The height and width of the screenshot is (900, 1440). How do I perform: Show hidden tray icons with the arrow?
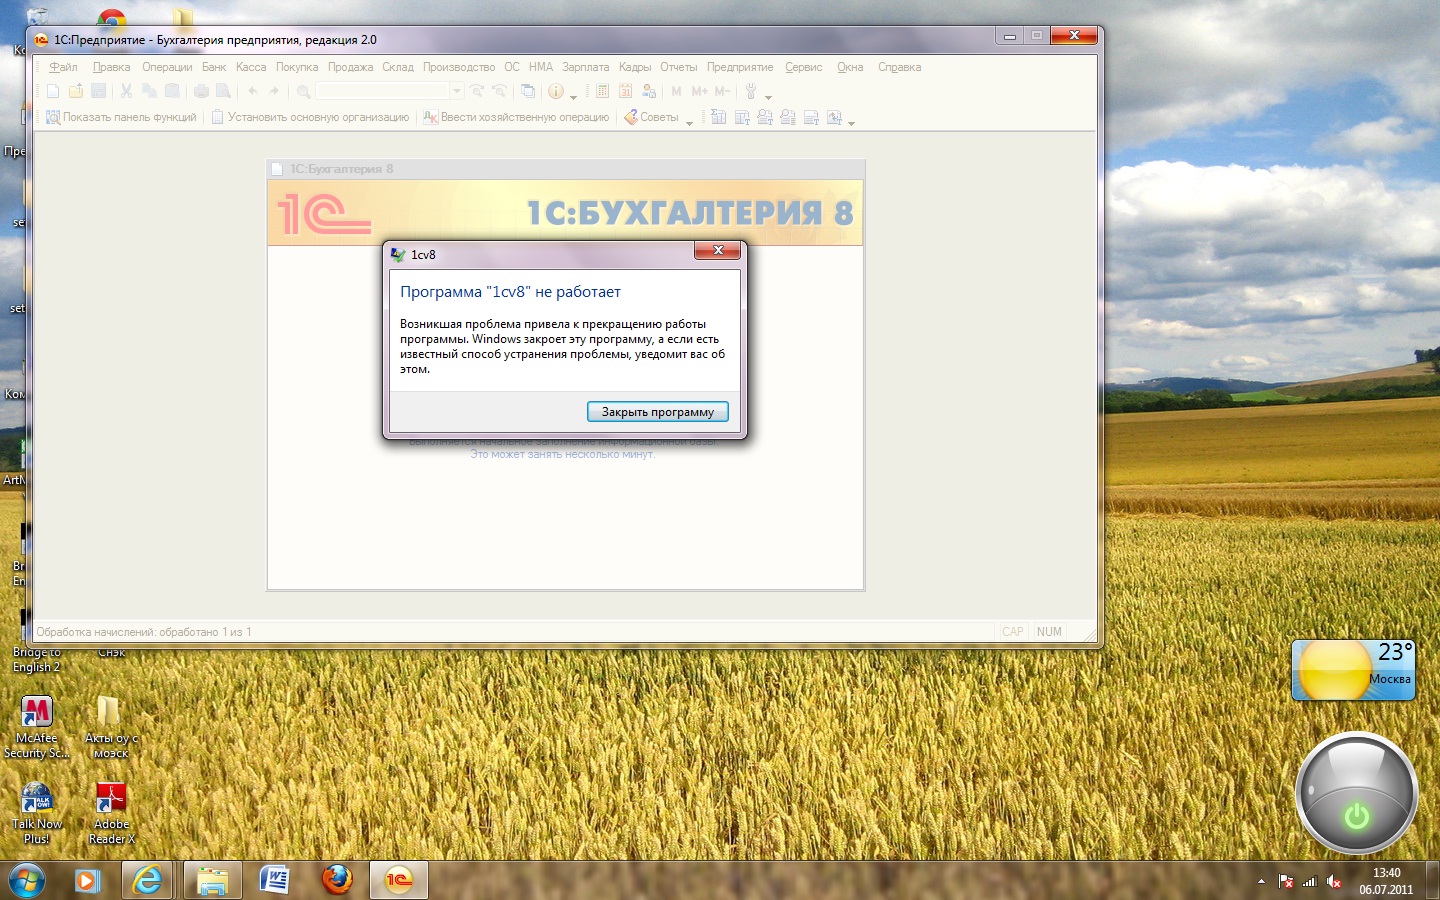1261,882
